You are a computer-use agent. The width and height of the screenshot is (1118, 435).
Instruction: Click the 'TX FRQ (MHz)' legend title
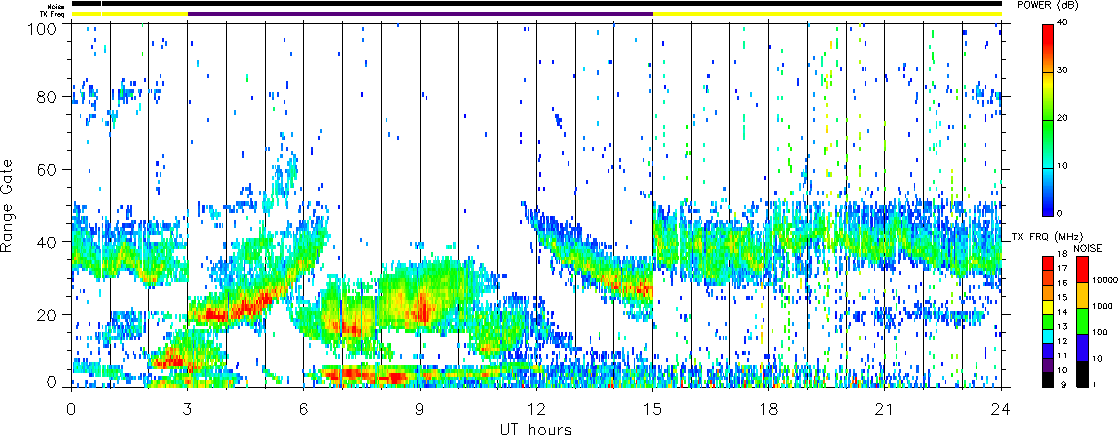(1047, 235)
